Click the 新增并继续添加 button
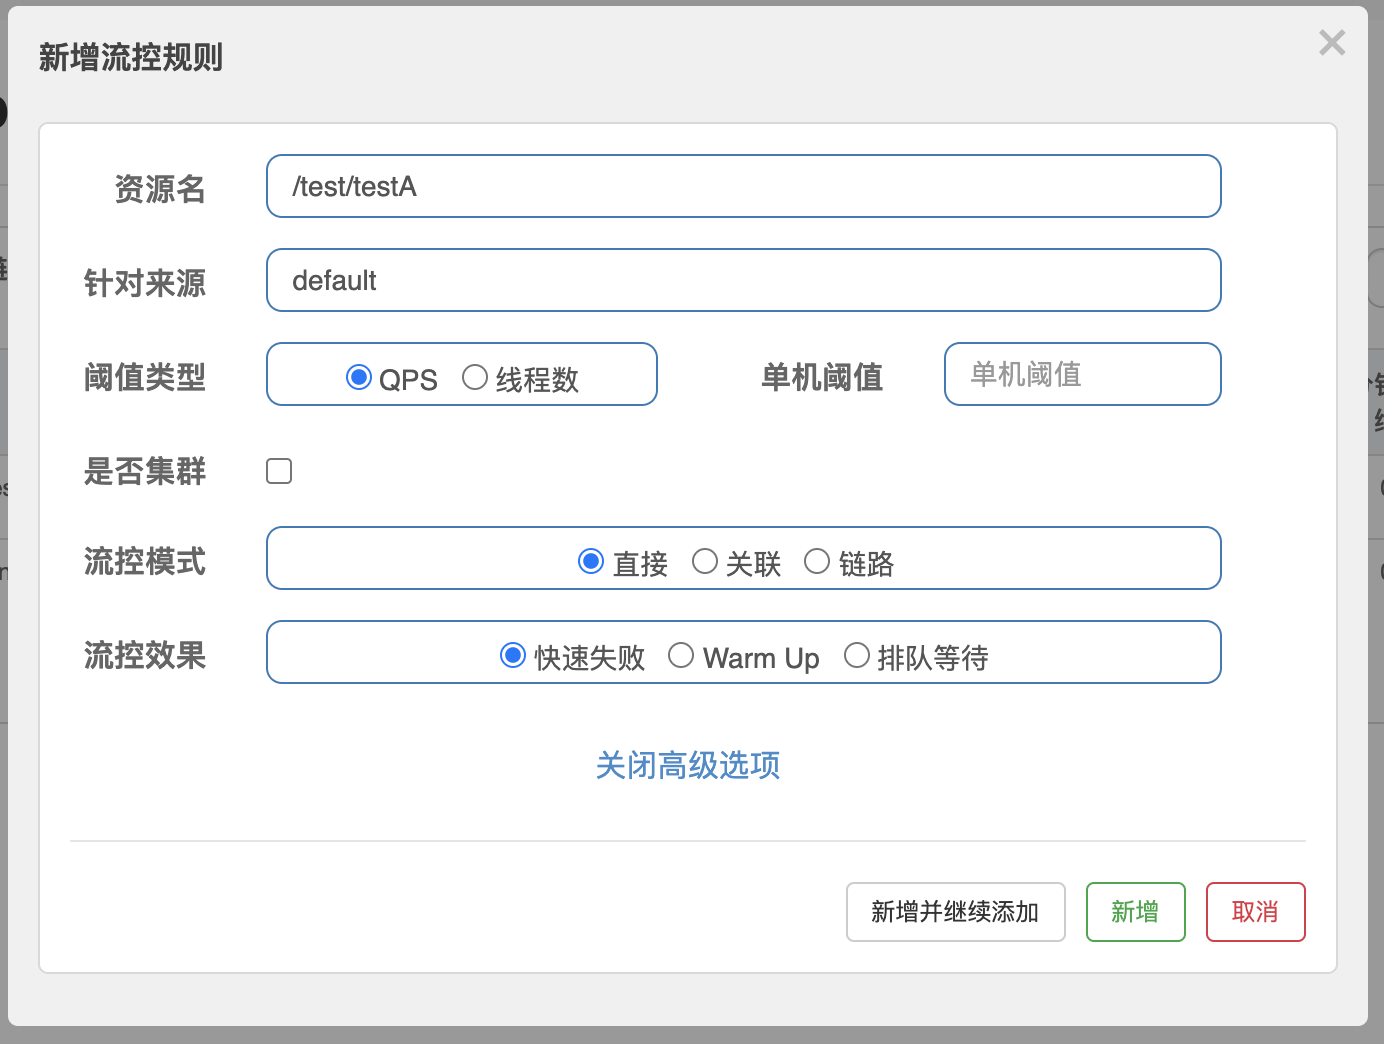Image resolution: width=1384 pixels, height=1044 pixels. coord(955,912)
